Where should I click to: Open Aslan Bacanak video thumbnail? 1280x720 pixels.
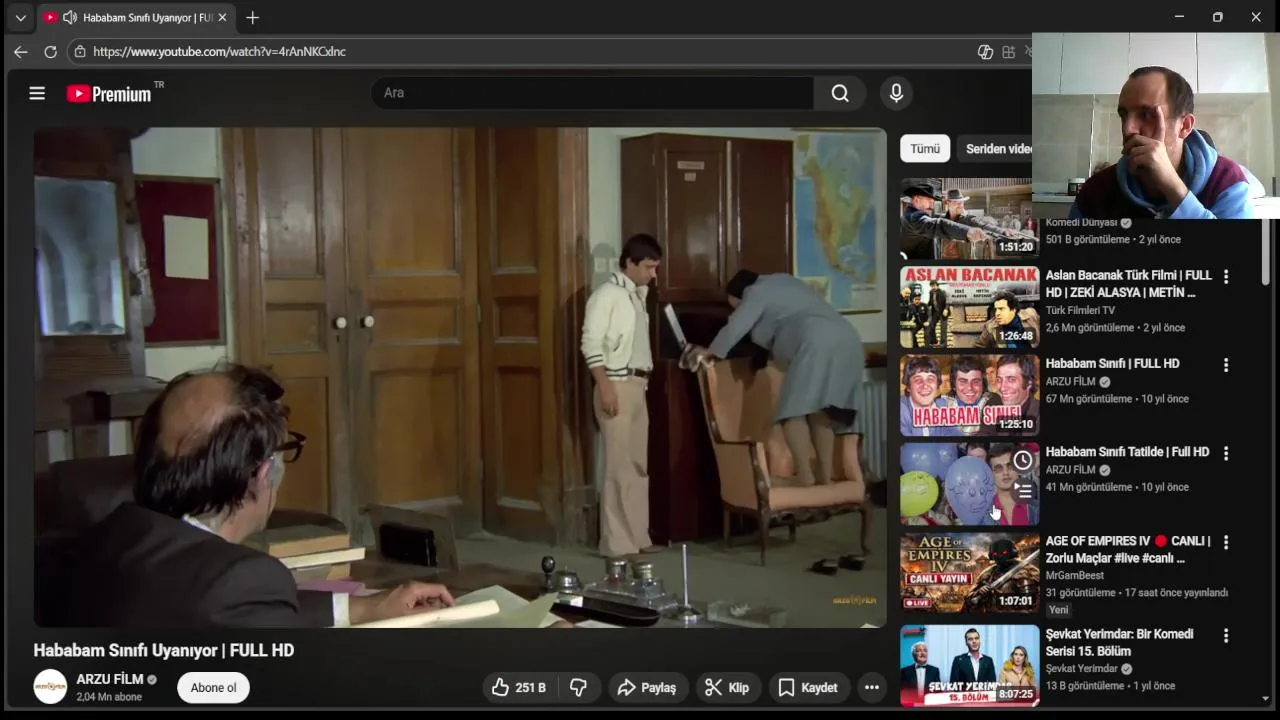tap(969, 307)
